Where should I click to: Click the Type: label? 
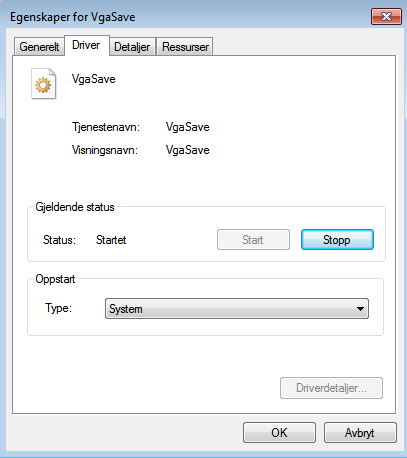tap(59, 308)
